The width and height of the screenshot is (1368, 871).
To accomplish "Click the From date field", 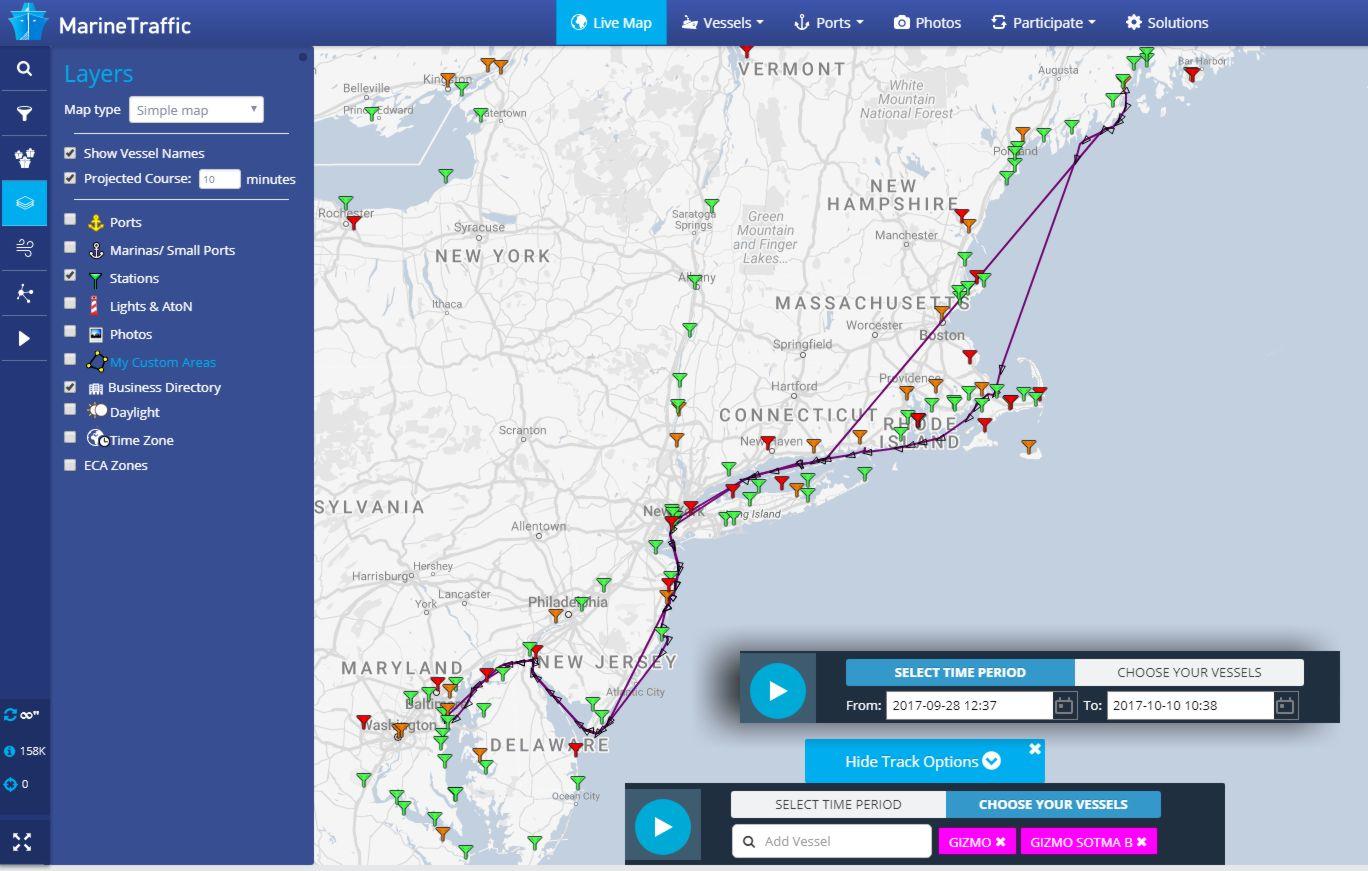I will click(969, 705).
